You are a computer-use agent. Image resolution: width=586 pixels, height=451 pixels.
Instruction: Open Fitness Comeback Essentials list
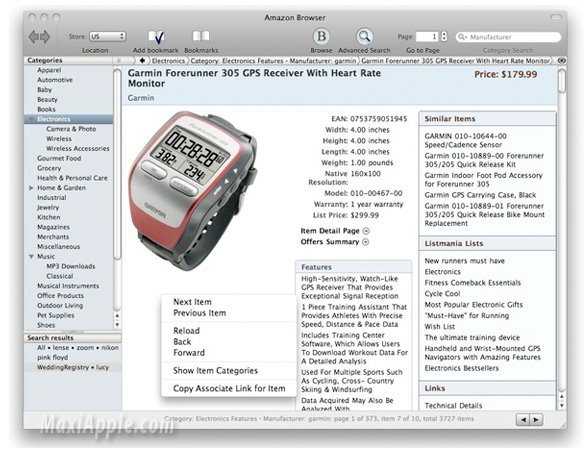[472, 283]
